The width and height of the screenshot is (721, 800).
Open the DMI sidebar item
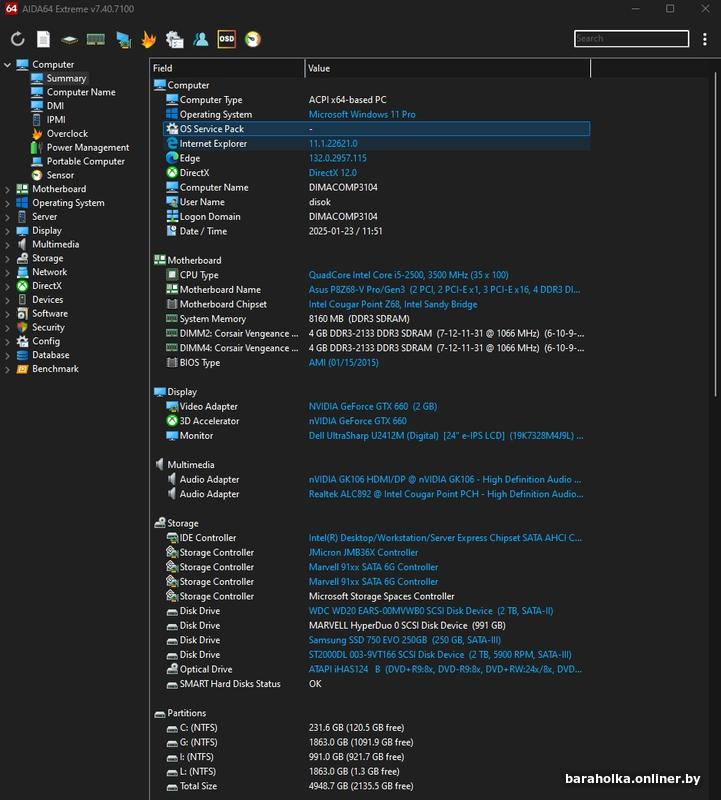click(x=55, y=106)
